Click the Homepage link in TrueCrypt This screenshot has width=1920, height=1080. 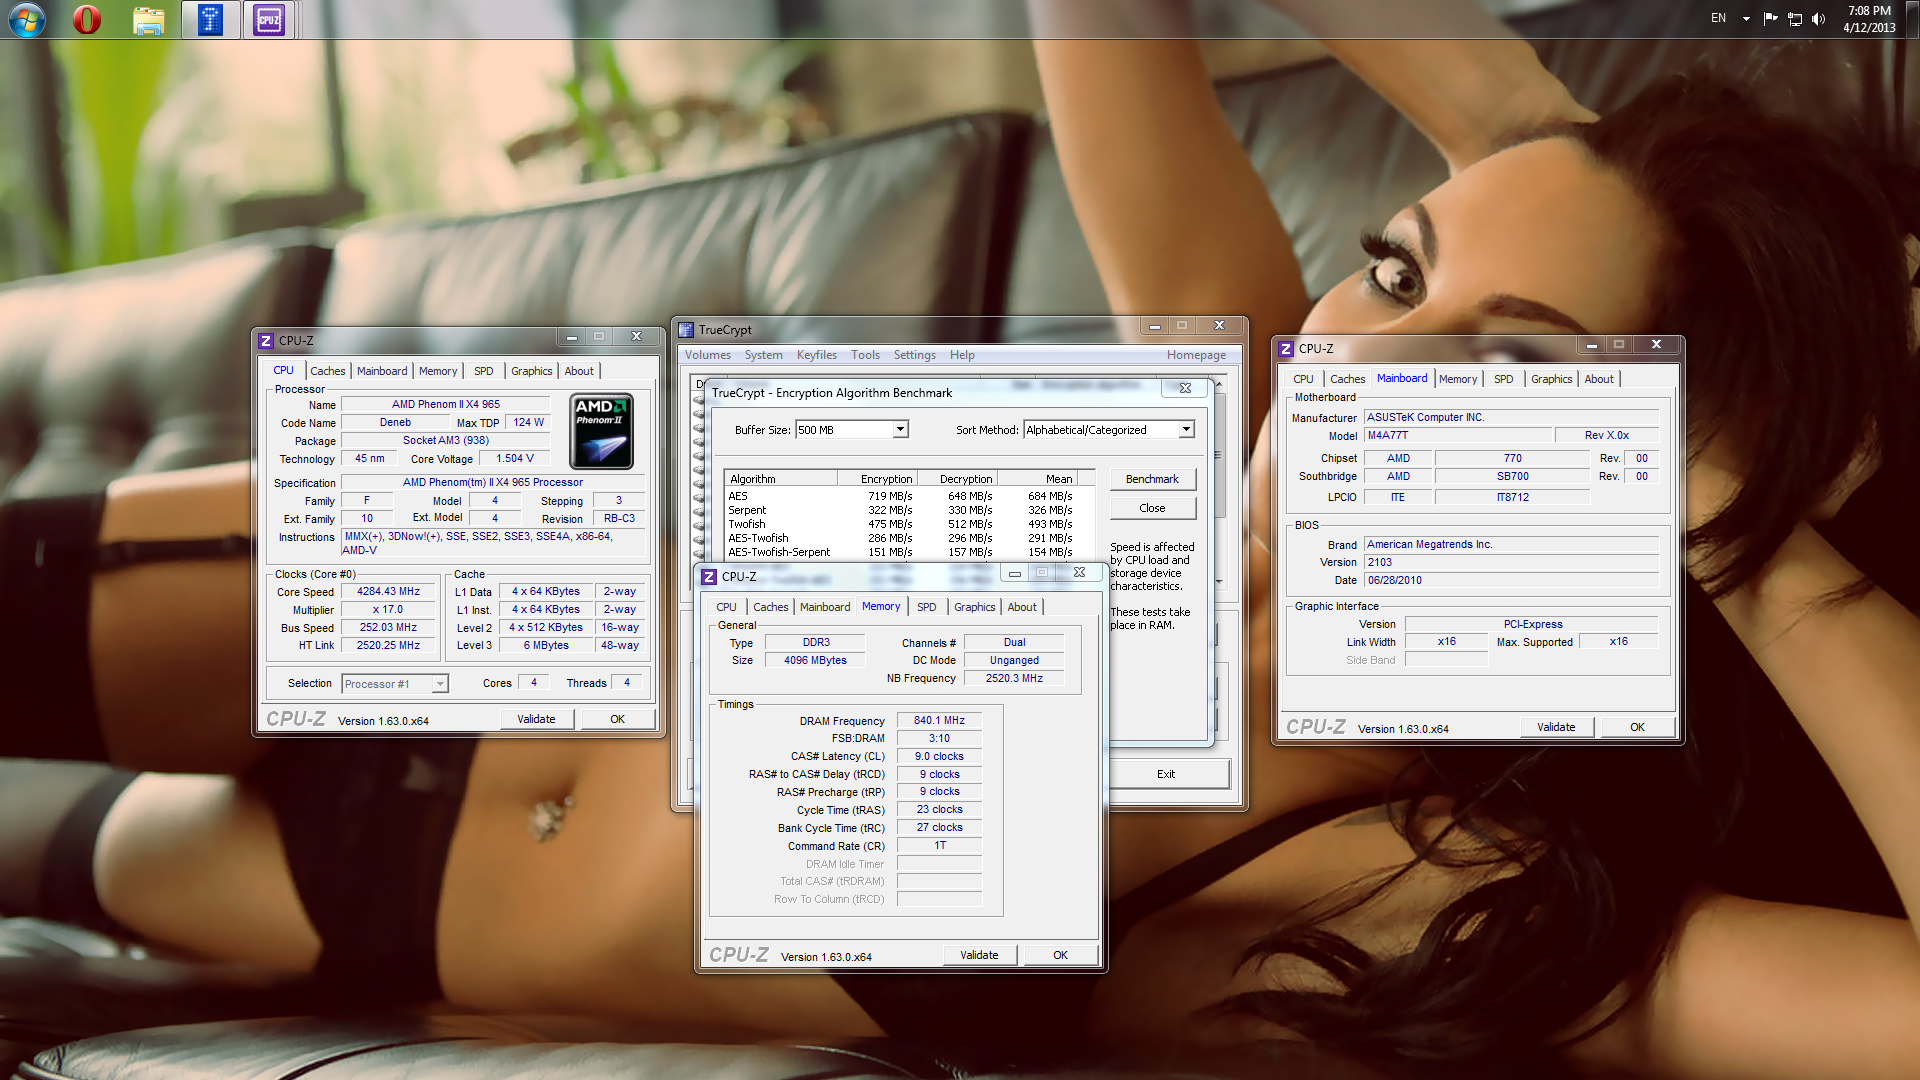[x=1196, y=355]
